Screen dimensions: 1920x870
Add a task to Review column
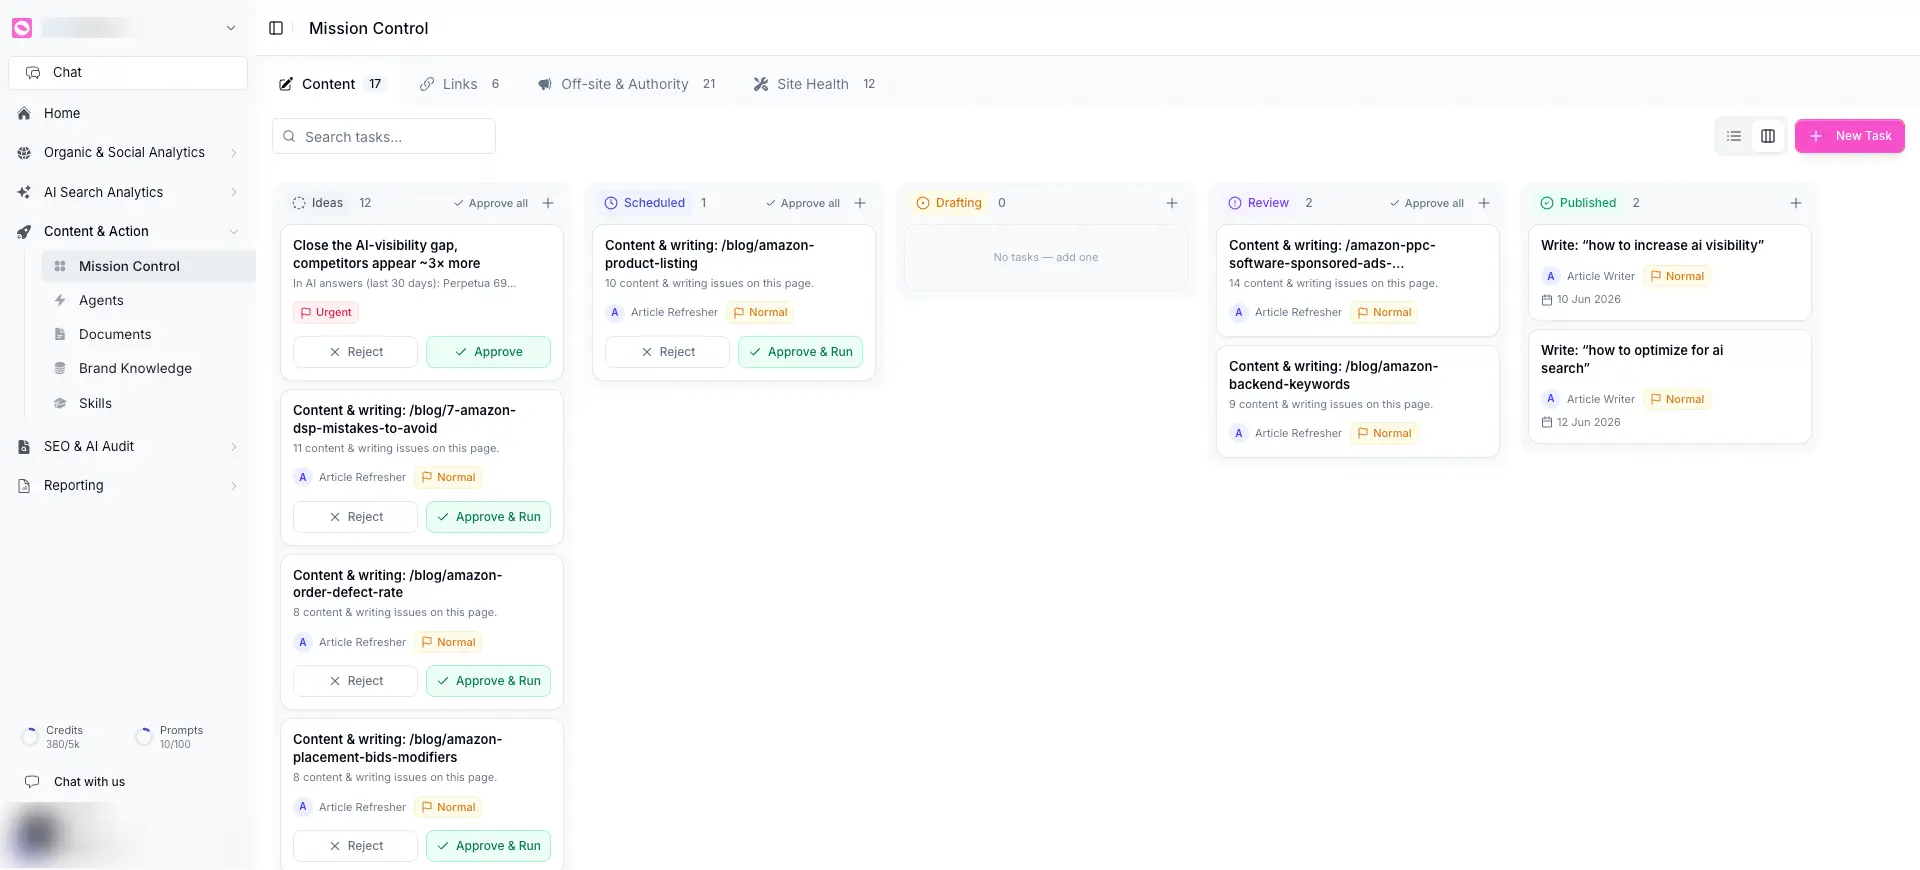[1484, 203]
